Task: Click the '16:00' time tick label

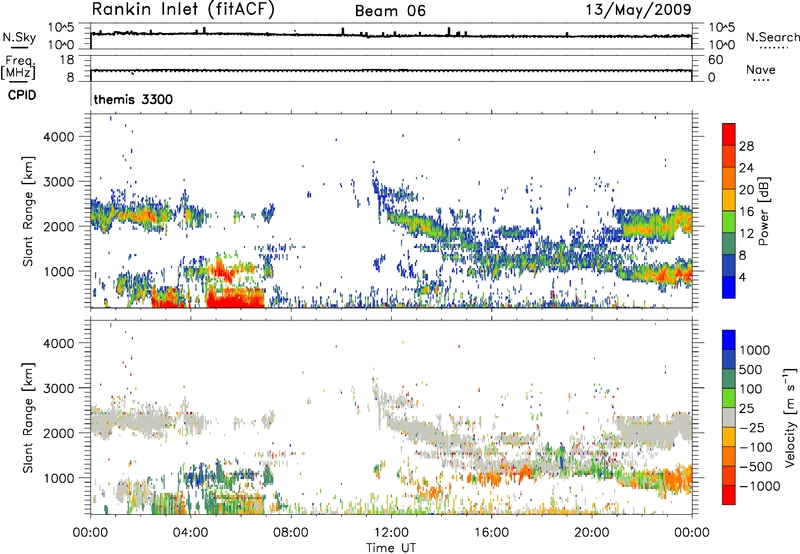Action: (491, 533)
